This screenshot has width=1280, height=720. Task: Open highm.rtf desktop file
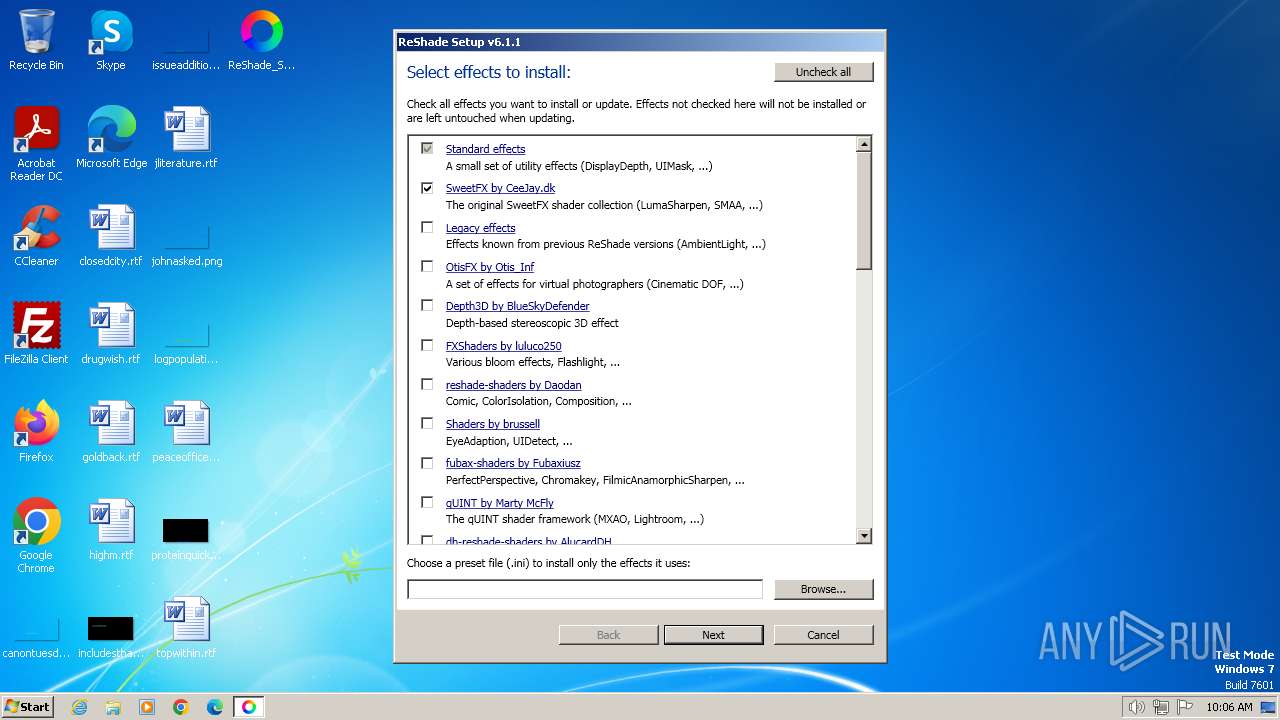[x=111, y=530]
